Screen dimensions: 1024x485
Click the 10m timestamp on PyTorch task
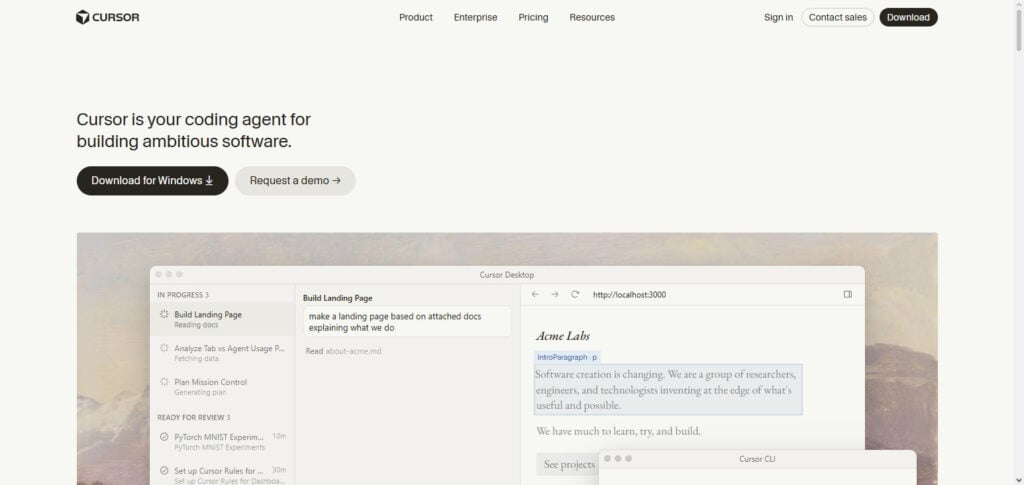(279, 436)
